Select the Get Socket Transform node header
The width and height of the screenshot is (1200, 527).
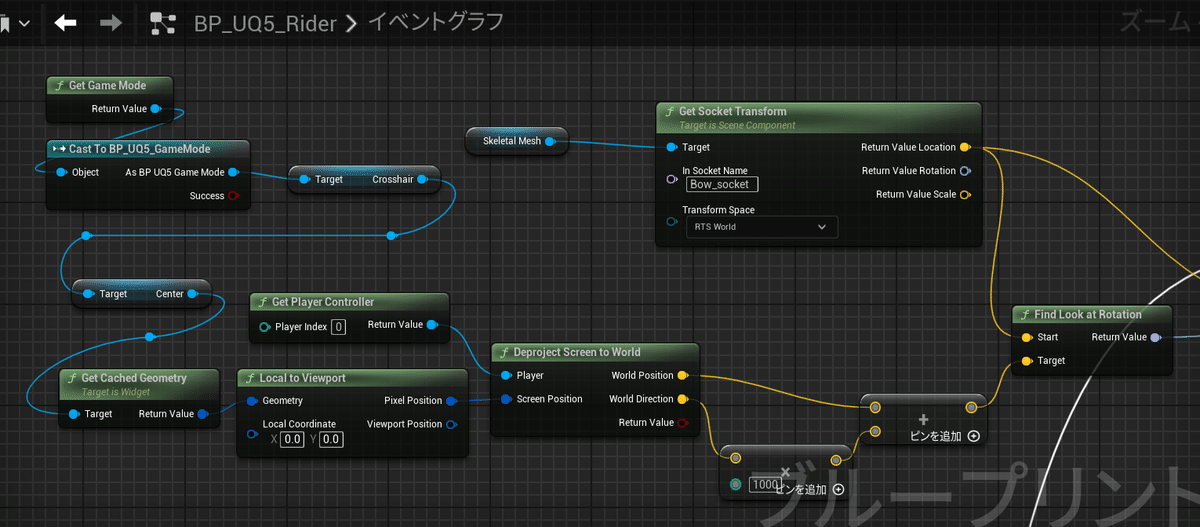(818, 116)
